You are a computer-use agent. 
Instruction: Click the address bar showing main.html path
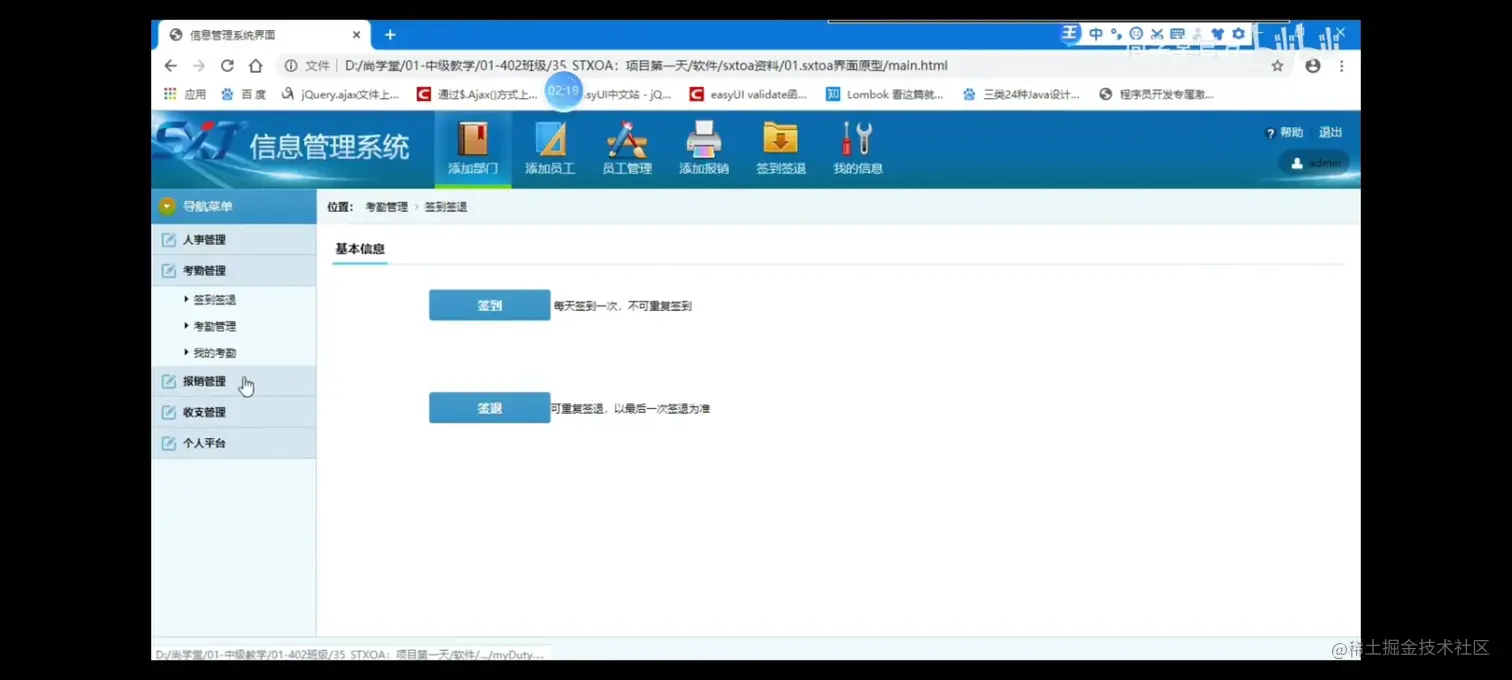click(646, 66)
